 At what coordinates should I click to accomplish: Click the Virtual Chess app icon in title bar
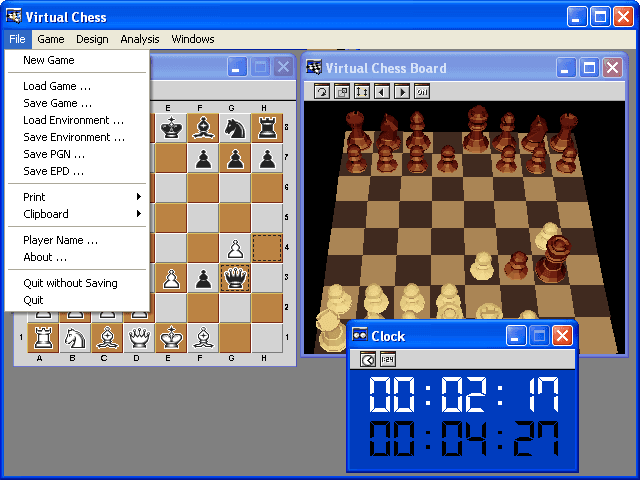pos(13,16)
